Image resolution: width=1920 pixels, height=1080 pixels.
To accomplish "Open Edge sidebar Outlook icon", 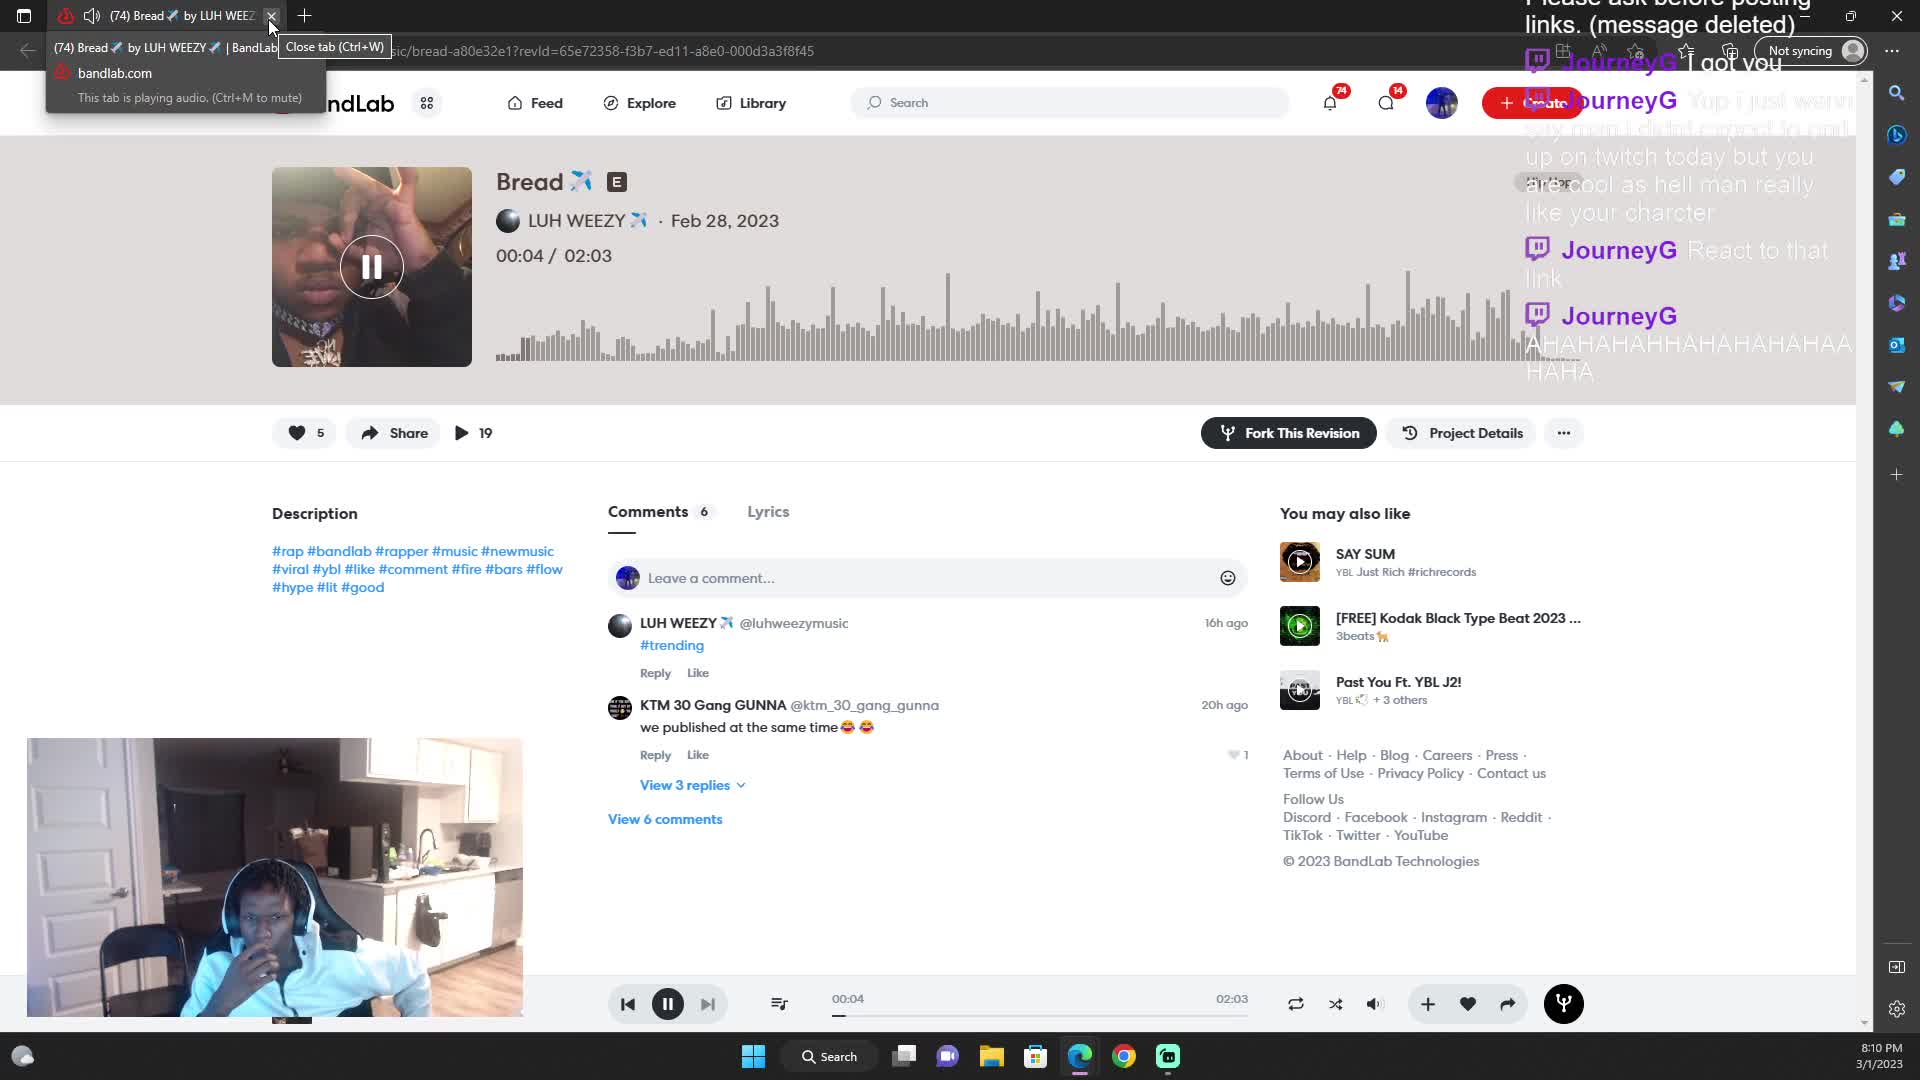I will (x=1897, y=345).
